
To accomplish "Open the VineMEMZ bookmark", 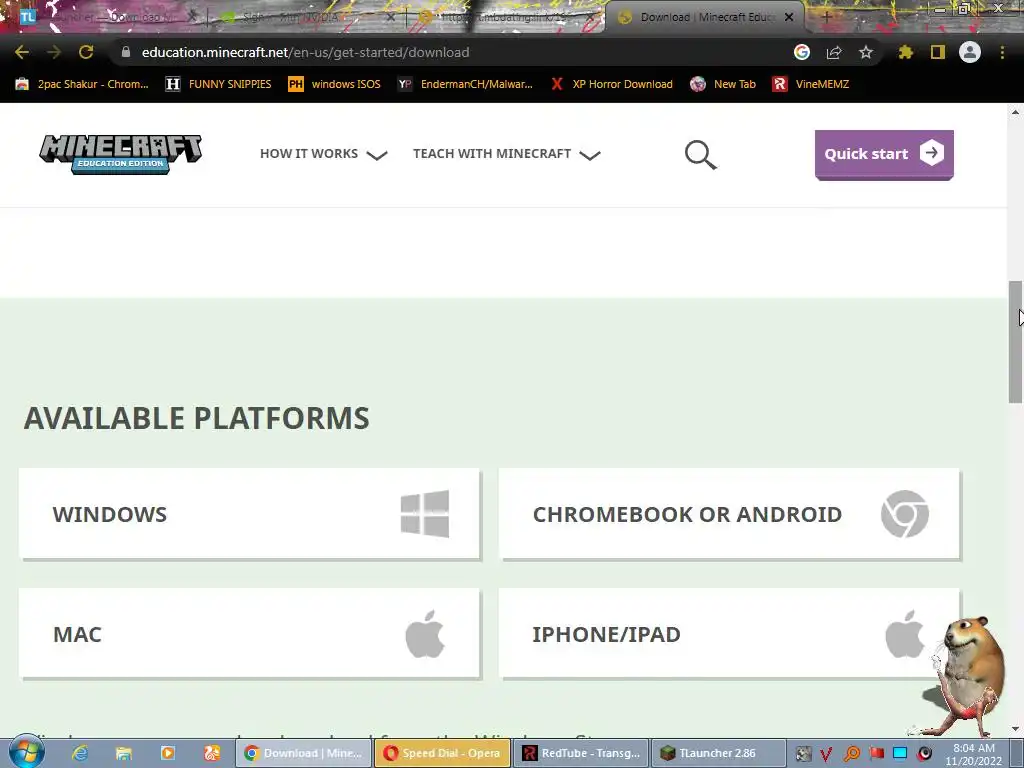I will coord(810,84).
